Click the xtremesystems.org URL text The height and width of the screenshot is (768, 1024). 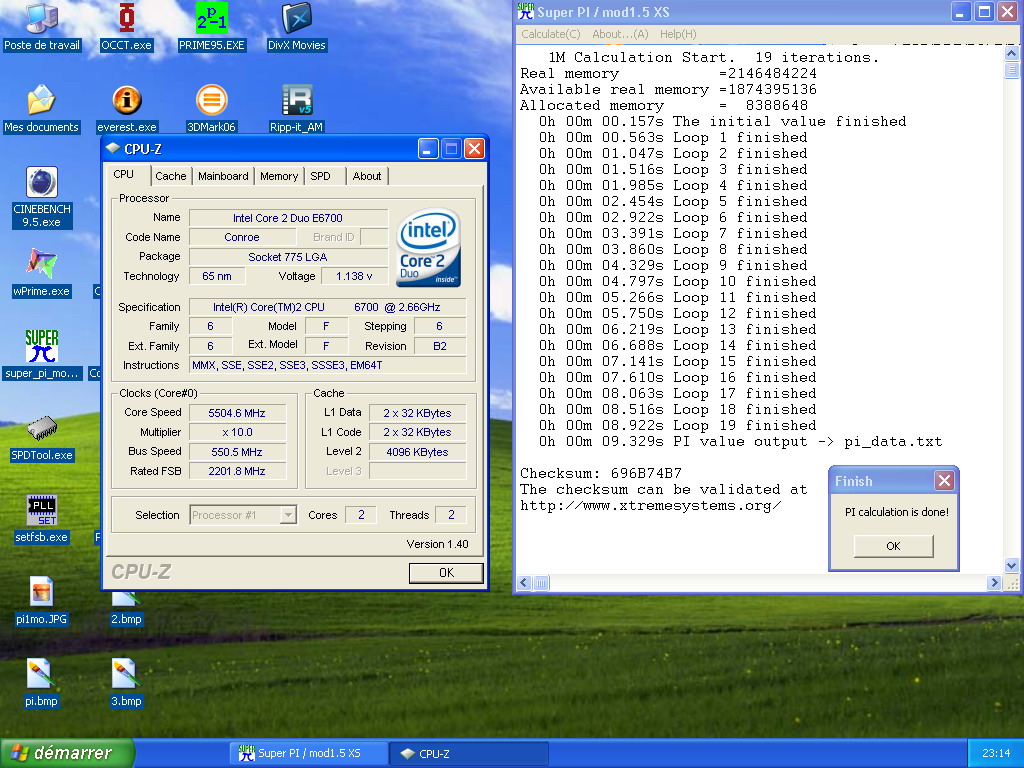tap(650, 505)
